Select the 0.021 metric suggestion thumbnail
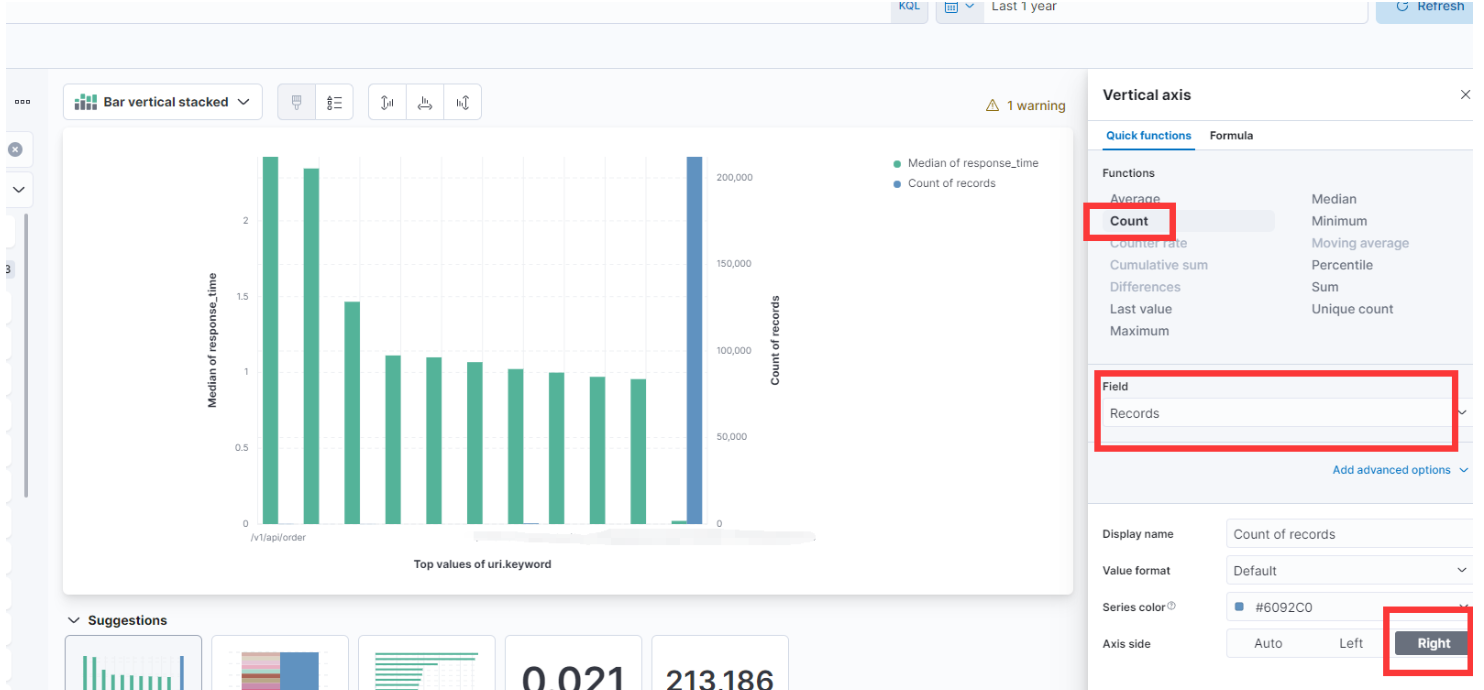Image resolution: width=1484 pixels, height=690 pixels. 573,663
